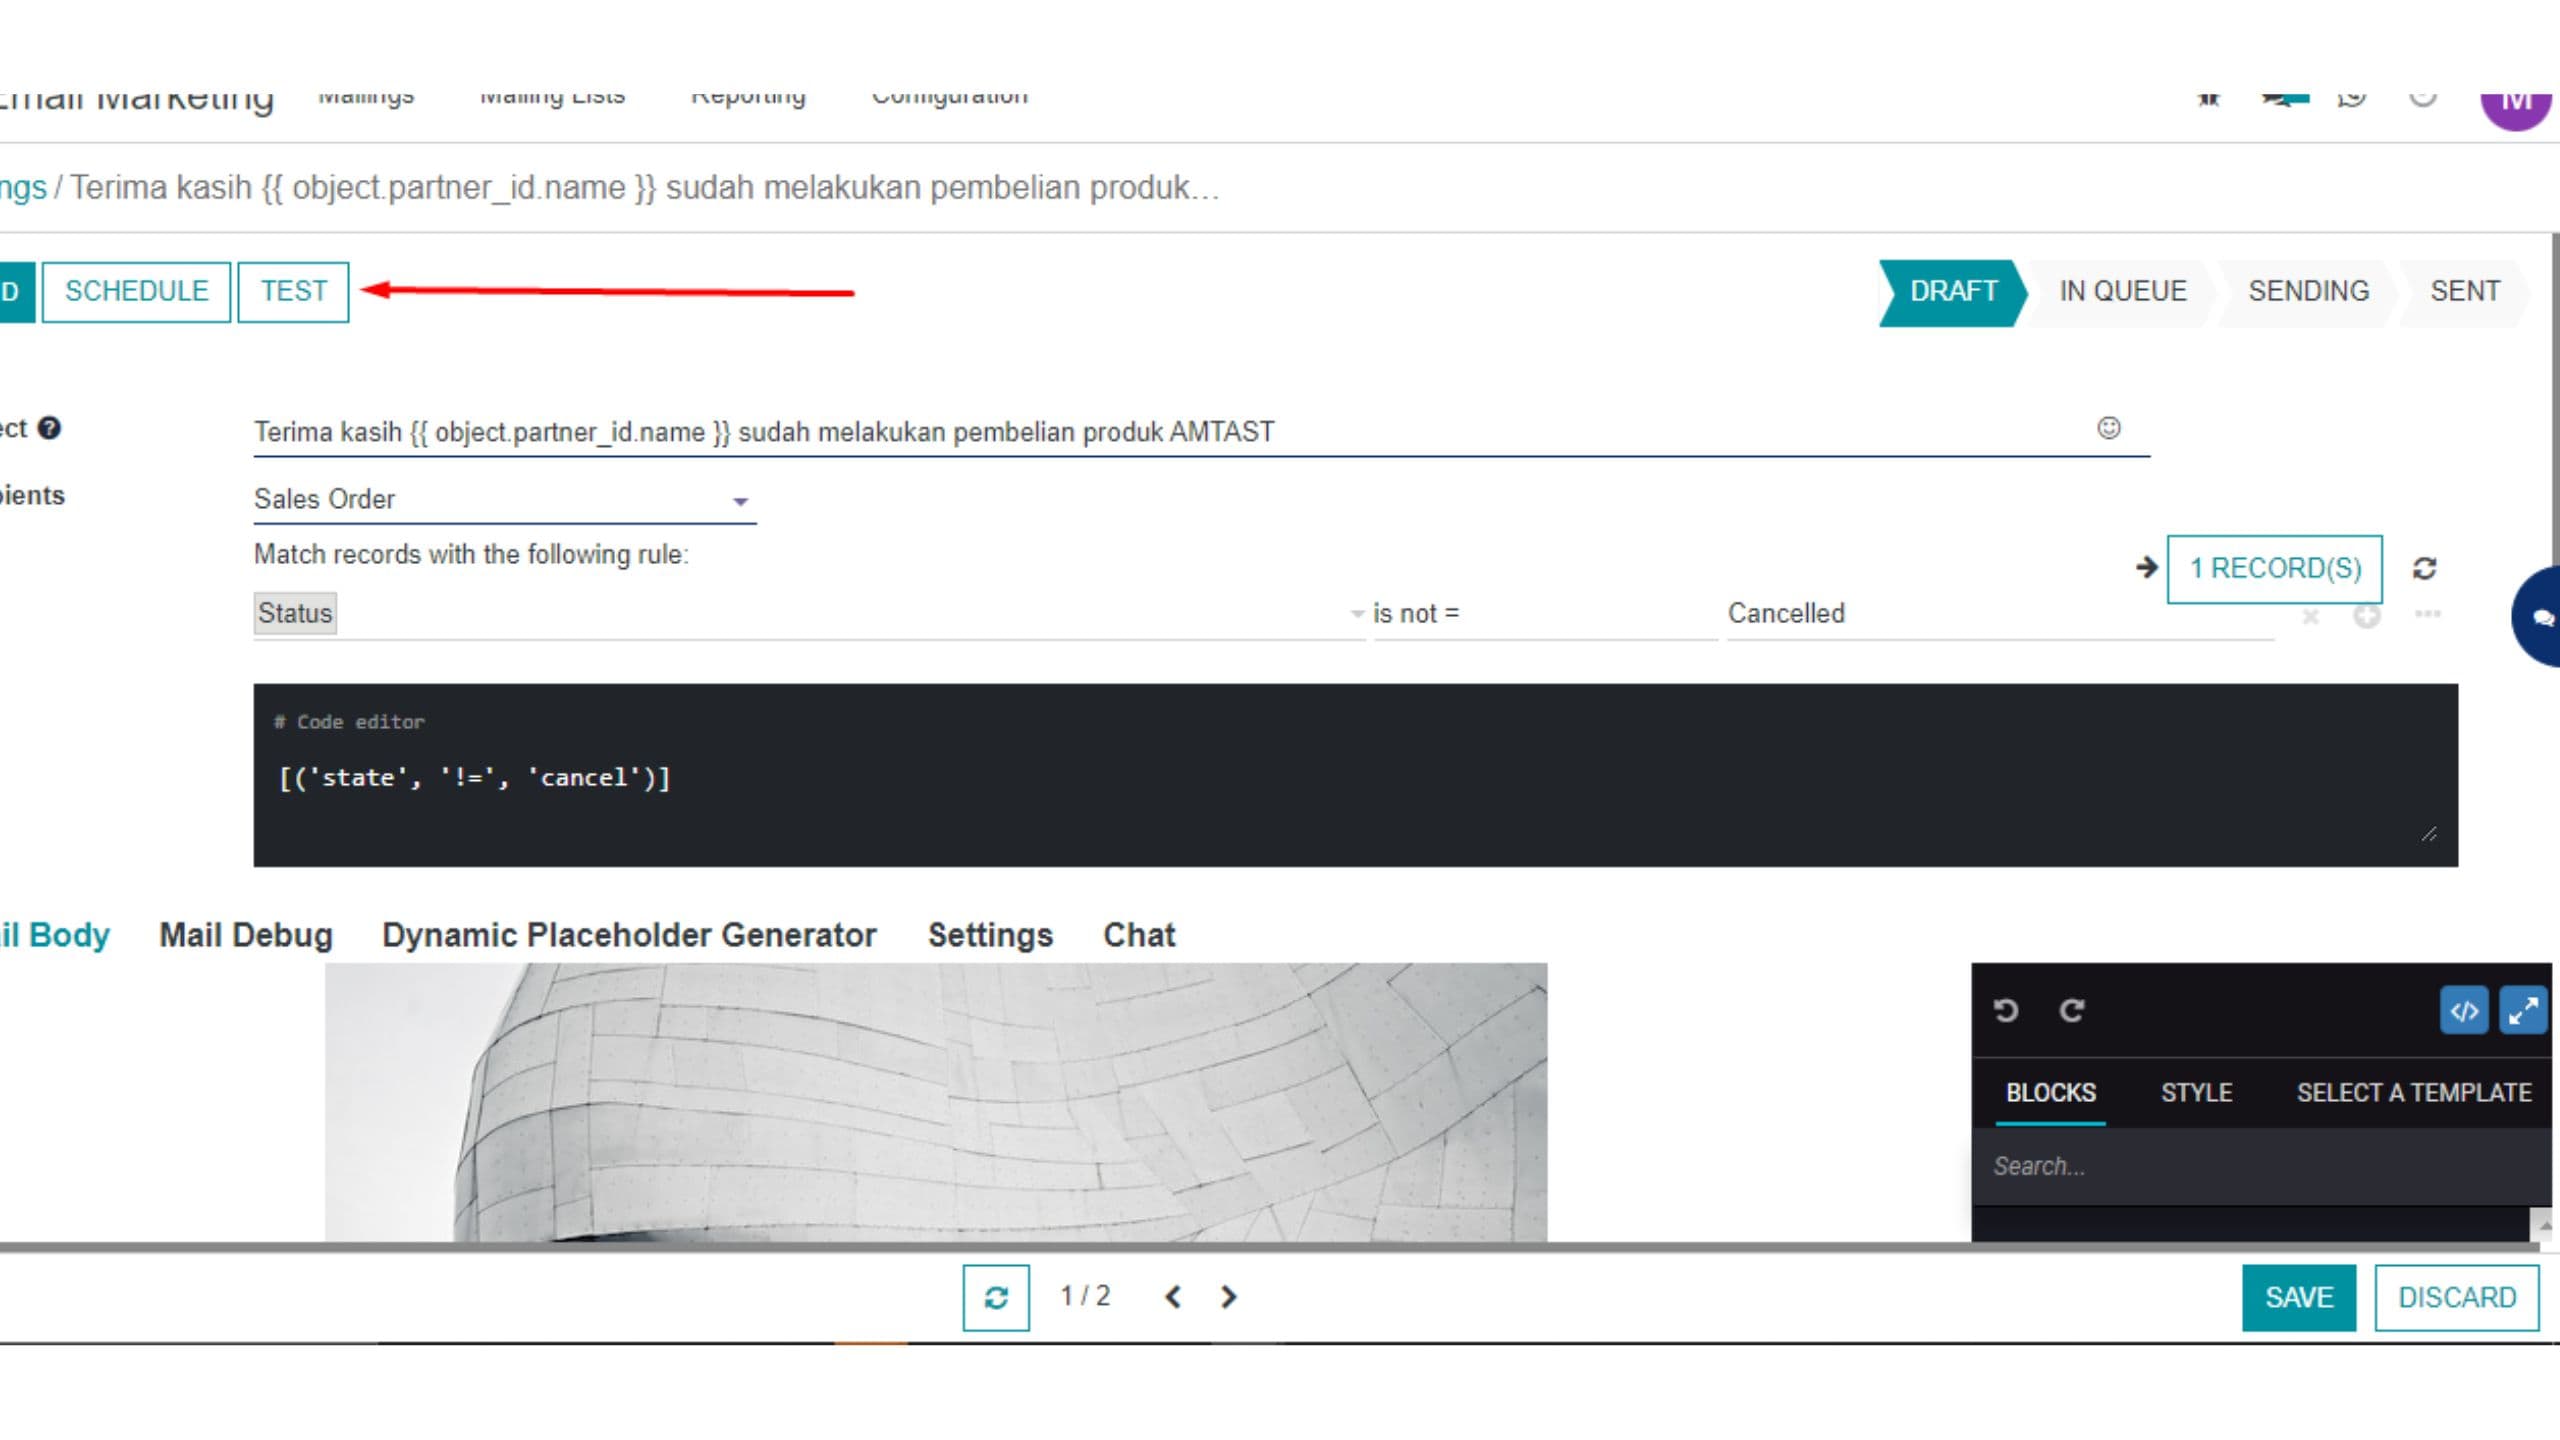Viewport: 2560px width, 1440px height.
Task: Click the Schedule button
Action: [137, 291]
